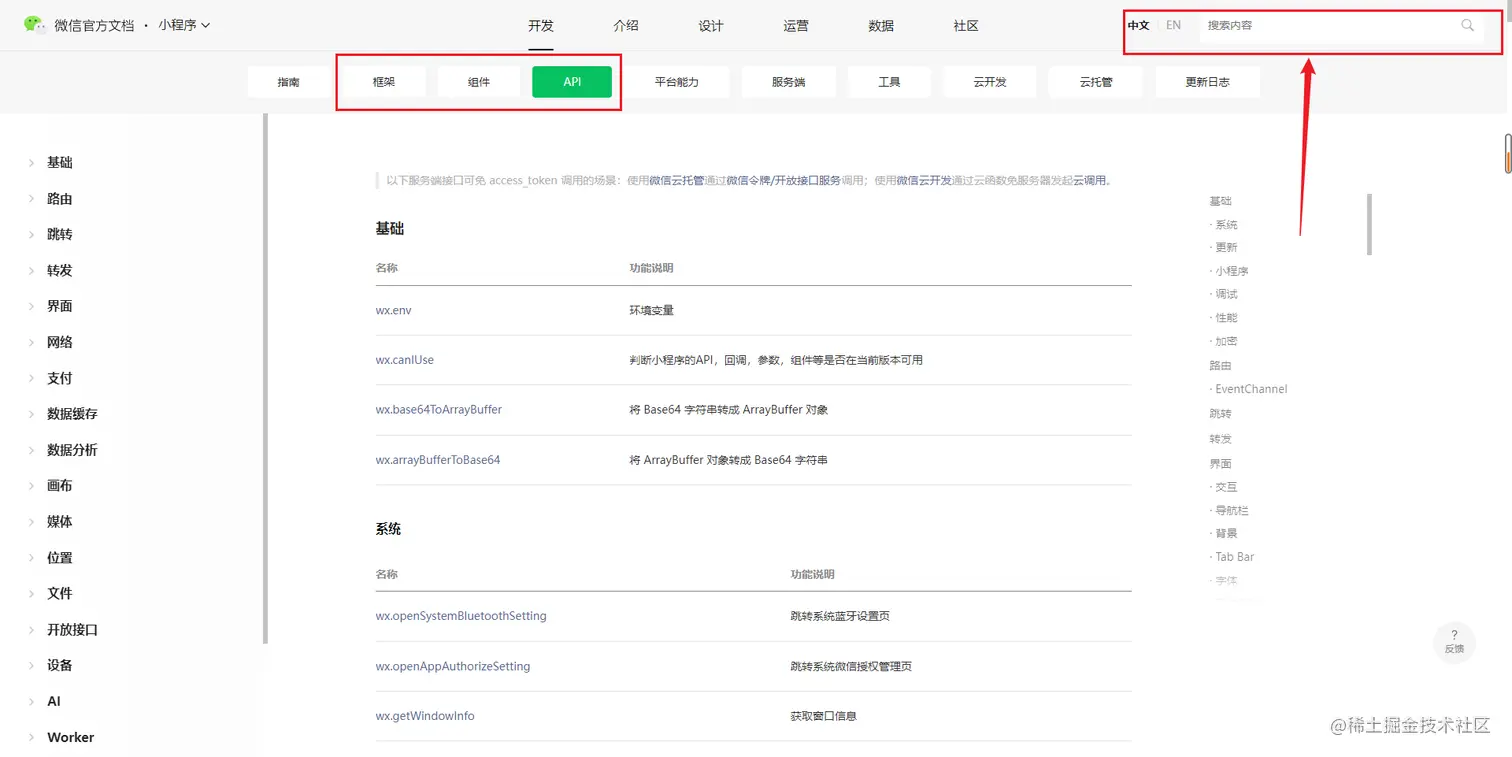Expand the 转发 chevron in the sidebar tree
This screenshot has height=757, width=1512.
point(31,271)
